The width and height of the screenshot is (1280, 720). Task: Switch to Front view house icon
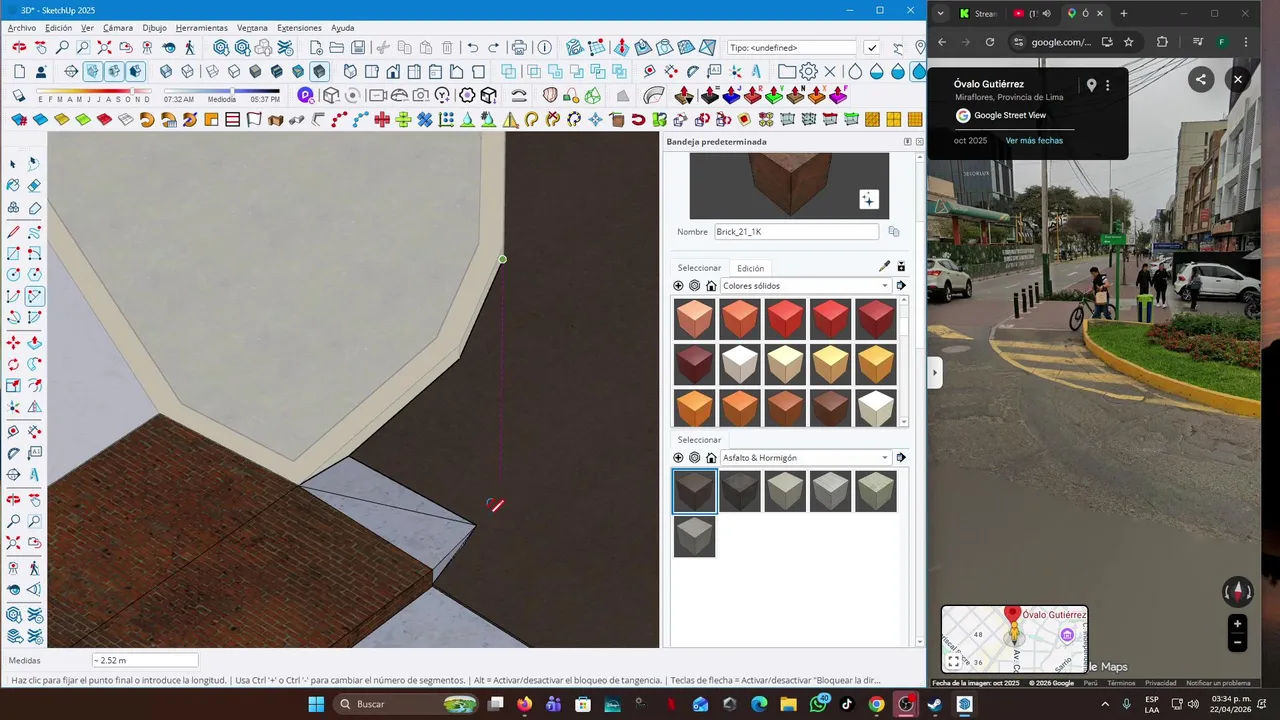coord(392,71)
